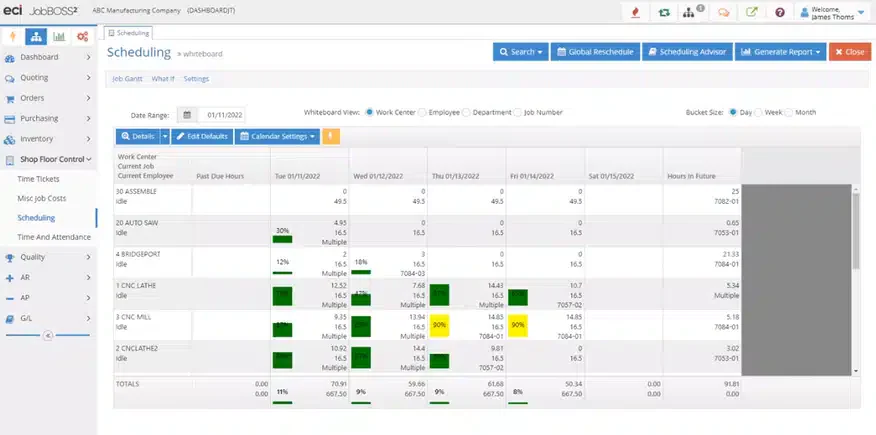Open Time Tickets in Shop Floor Control
Image resolution: width=876 pixels, height=435 pixels.
click(x=38, y=179)
